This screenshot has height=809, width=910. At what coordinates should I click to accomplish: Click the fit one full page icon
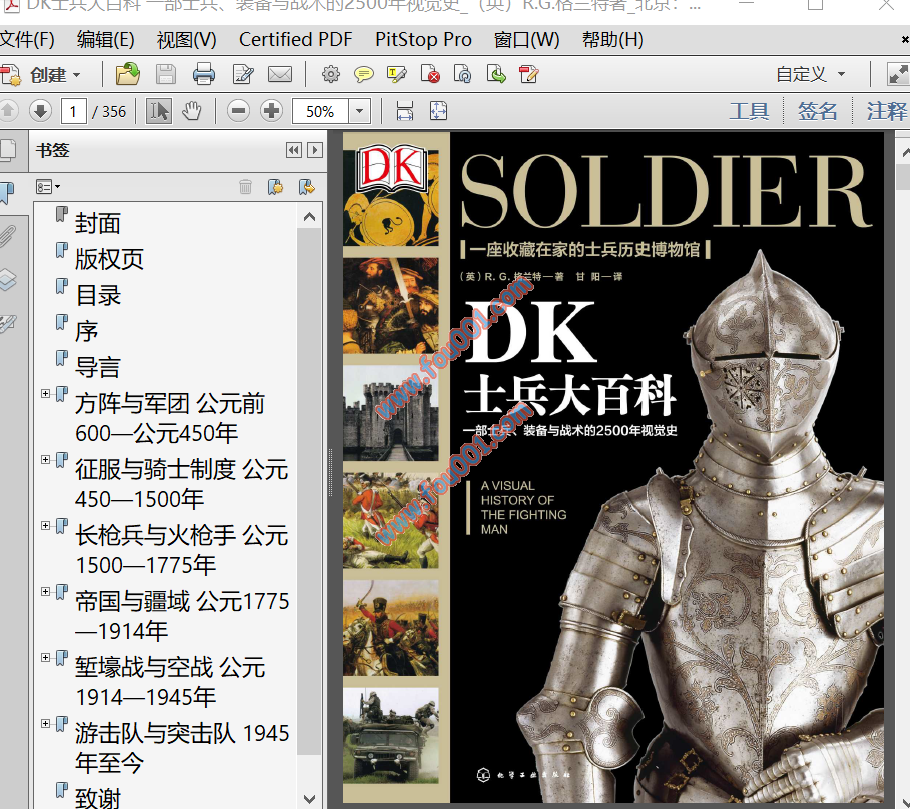tap(438, 111)
